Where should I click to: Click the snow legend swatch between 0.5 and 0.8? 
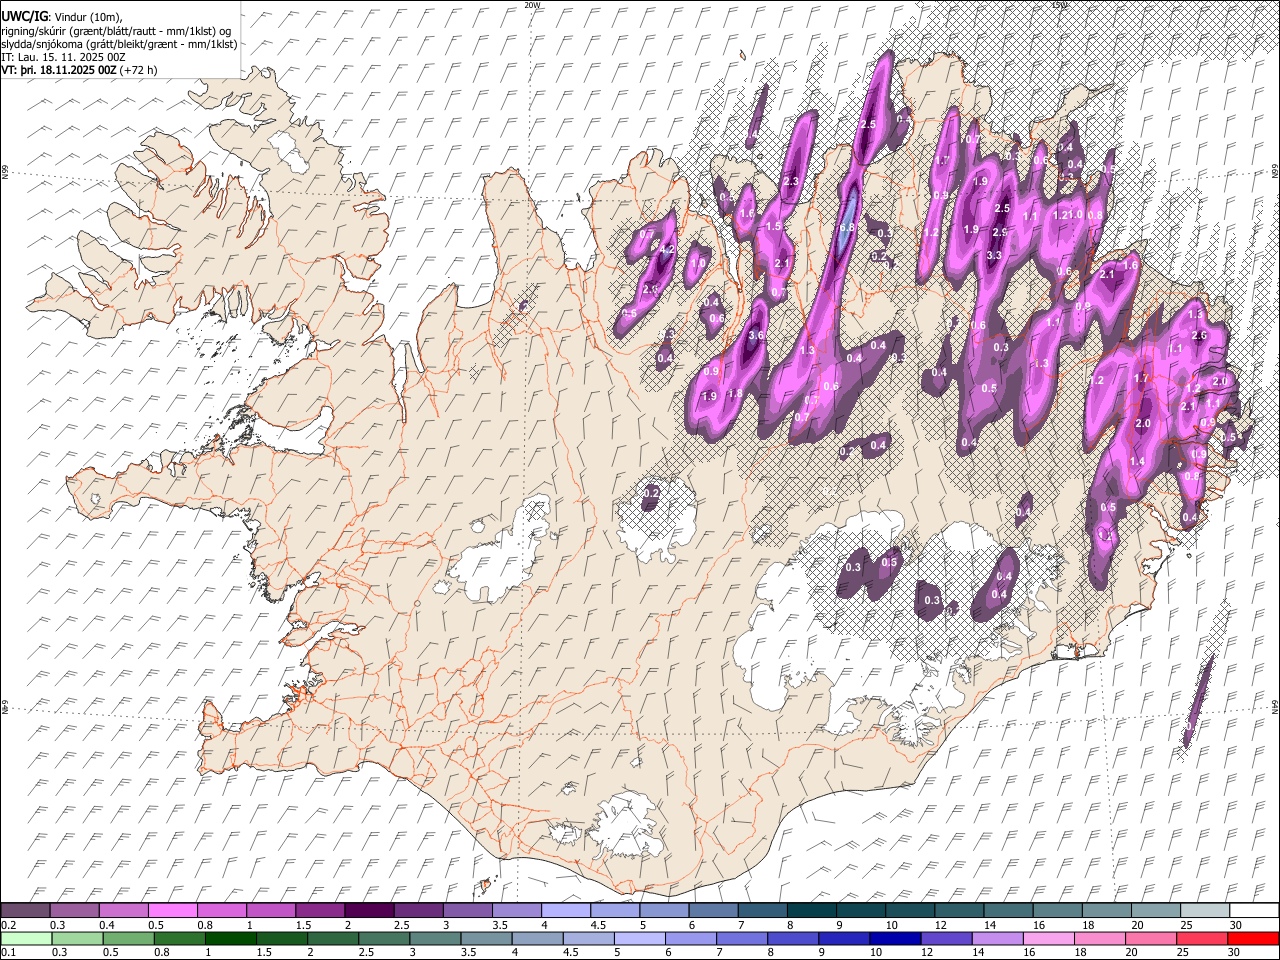click(173, 911)
